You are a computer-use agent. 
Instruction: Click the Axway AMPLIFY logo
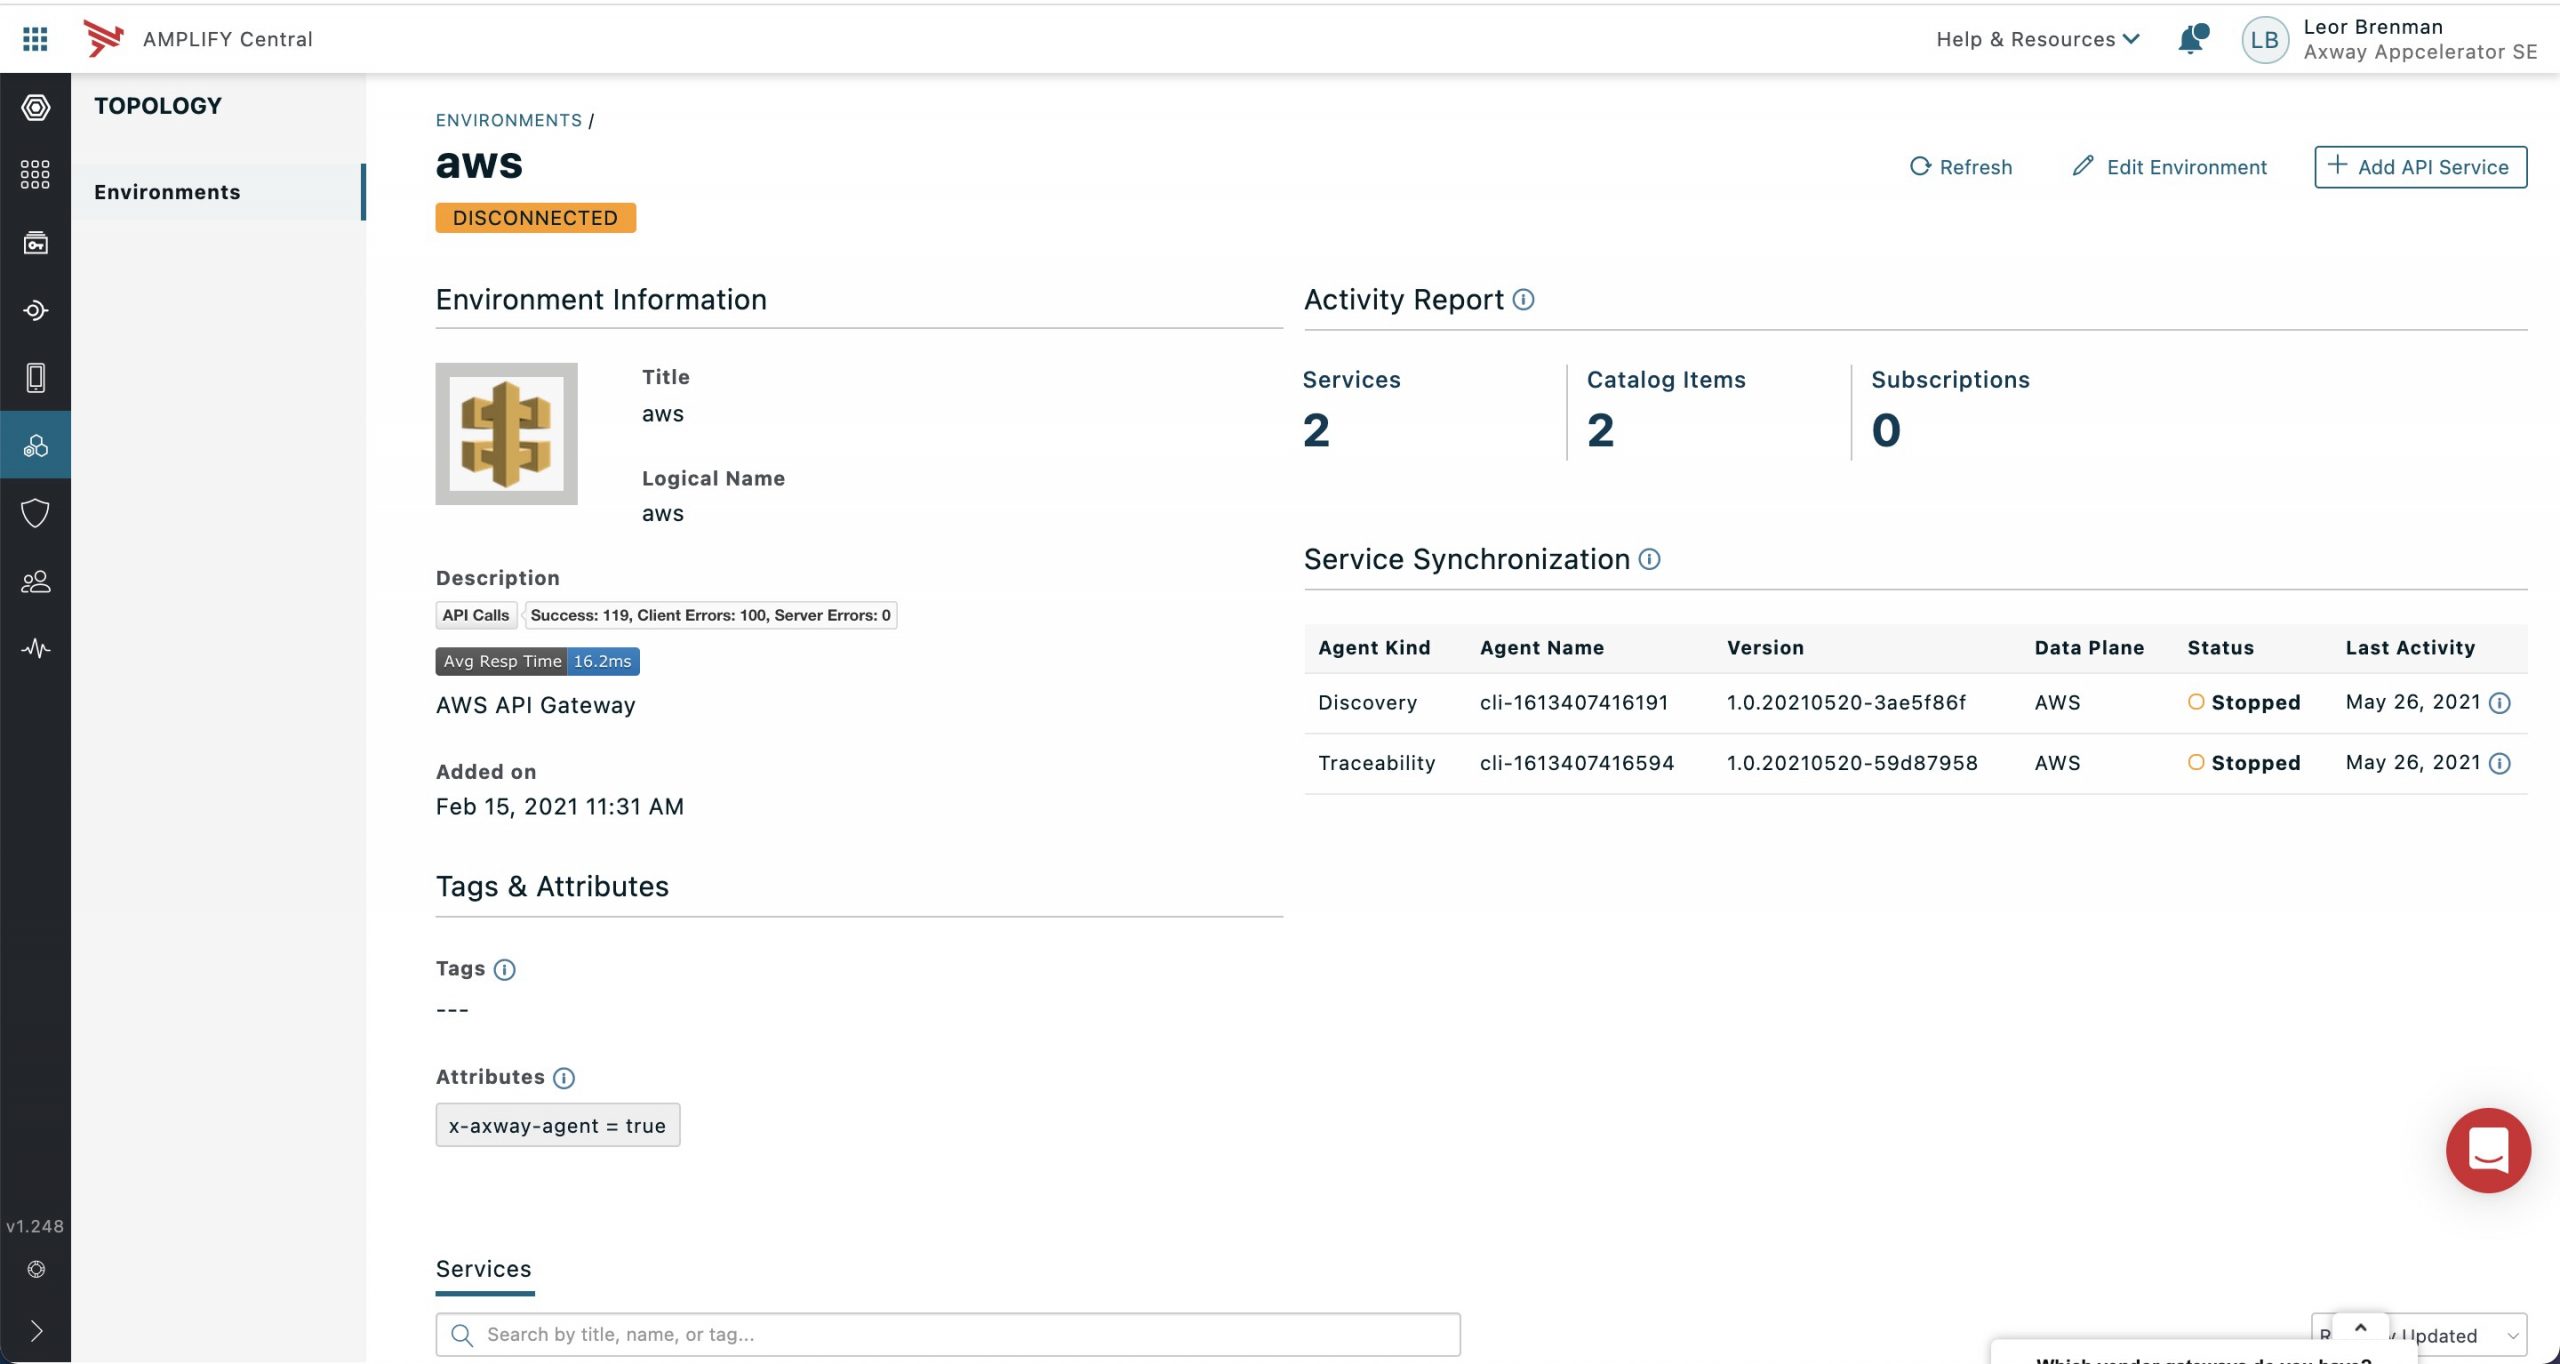(103, 39)
